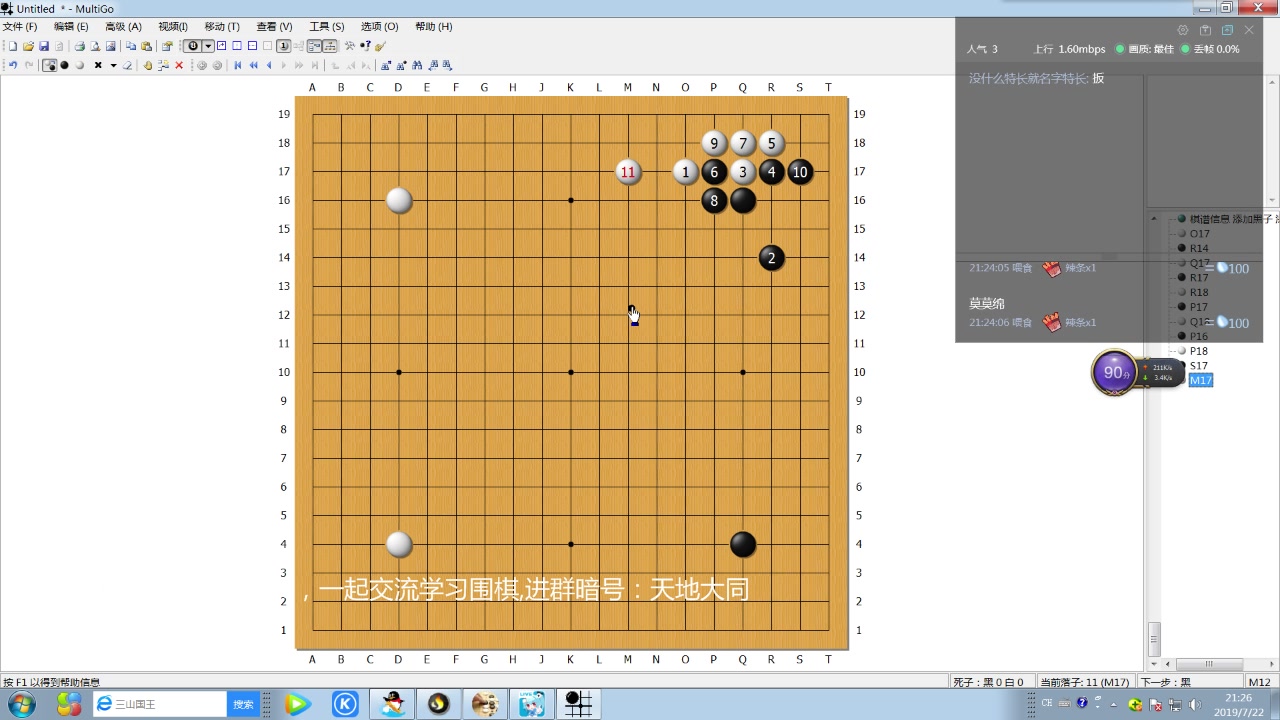This screenshot has width=1280, height=720.
Task: Open the 文件 (F) menu
Action: tap(20, 26)
